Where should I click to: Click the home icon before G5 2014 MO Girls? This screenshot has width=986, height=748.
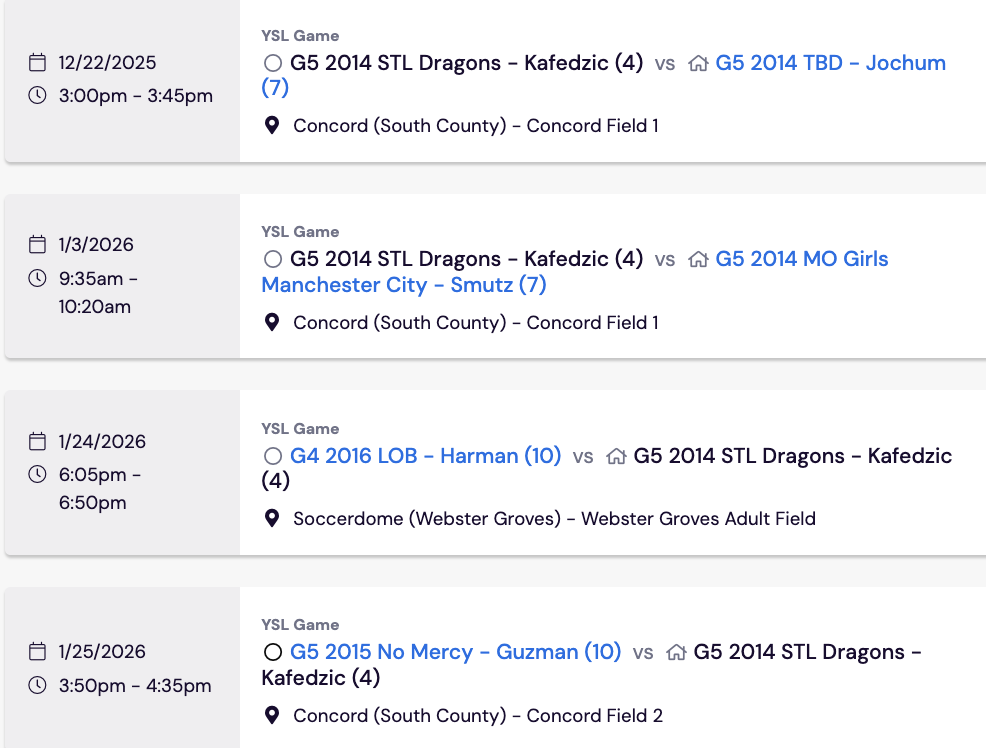(698, 260)
